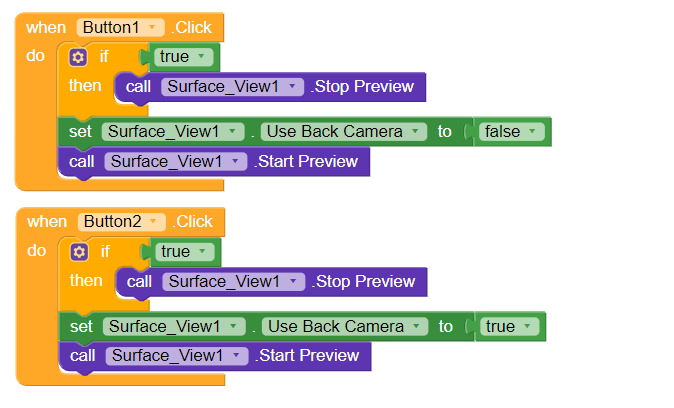Open the Use Back Camera property dropdown under Button1
This screenshot has height=408, width=674.
click(345, 132)
